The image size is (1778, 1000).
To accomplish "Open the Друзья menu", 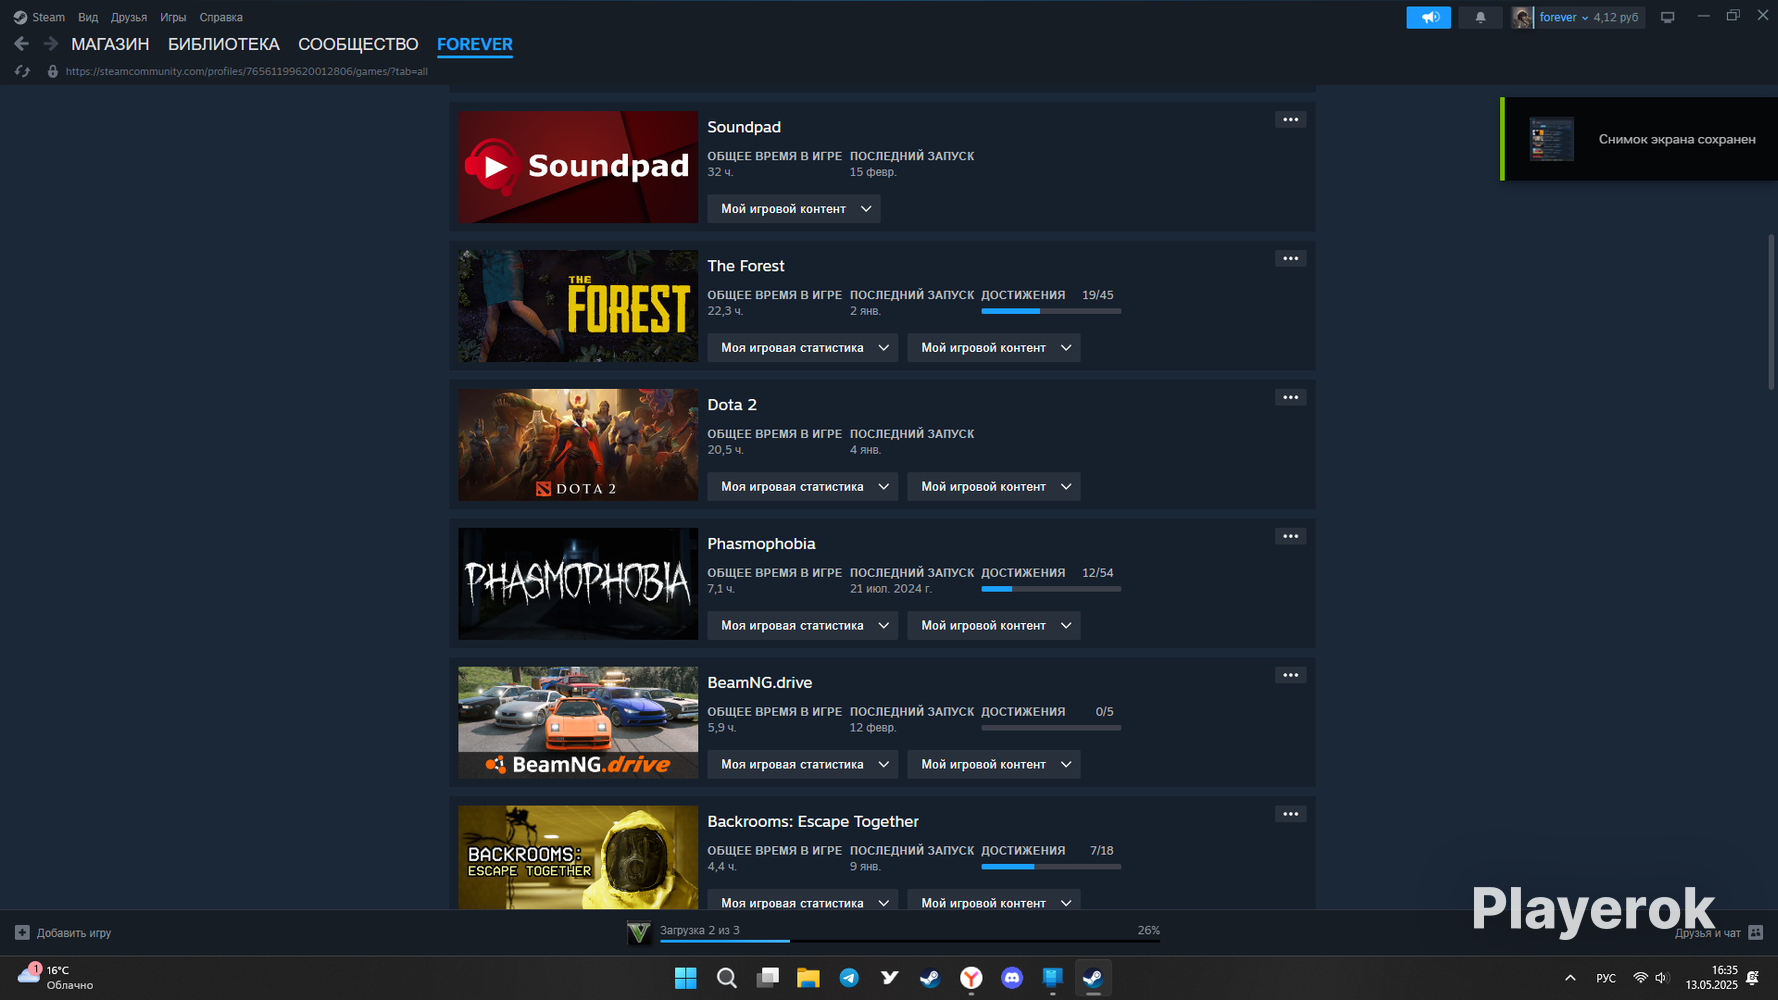I will tap(129, 17).
